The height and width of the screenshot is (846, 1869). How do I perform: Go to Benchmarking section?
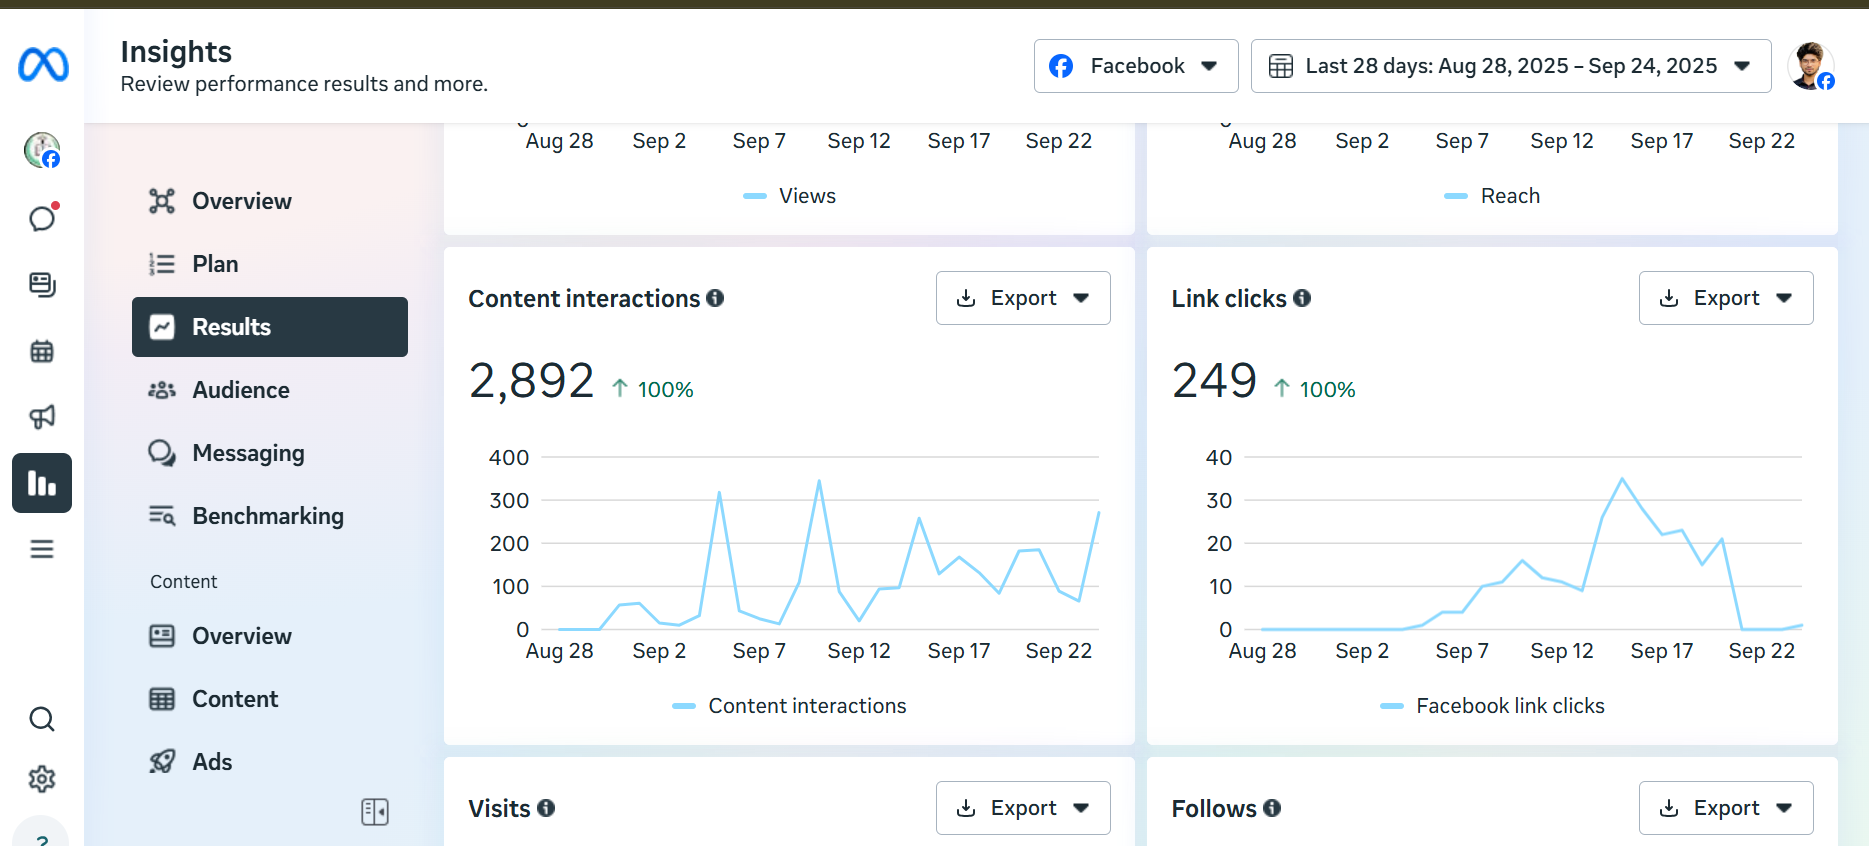tap(267, 516)
